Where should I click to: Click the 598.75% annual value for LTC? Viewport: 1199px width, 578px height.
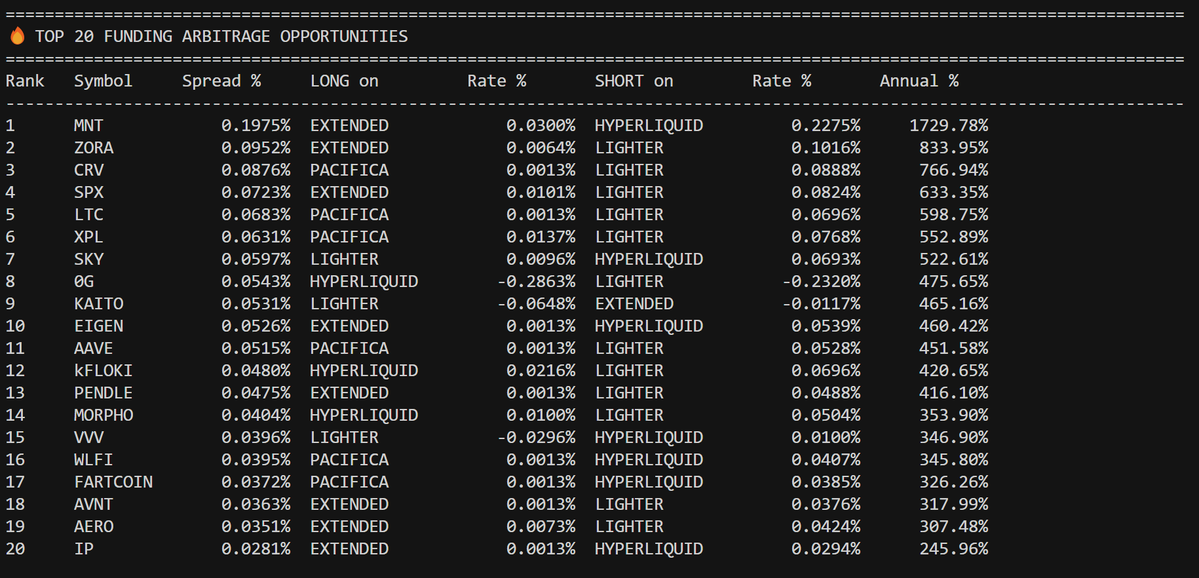pyautogui.click(x=954, y=214)
